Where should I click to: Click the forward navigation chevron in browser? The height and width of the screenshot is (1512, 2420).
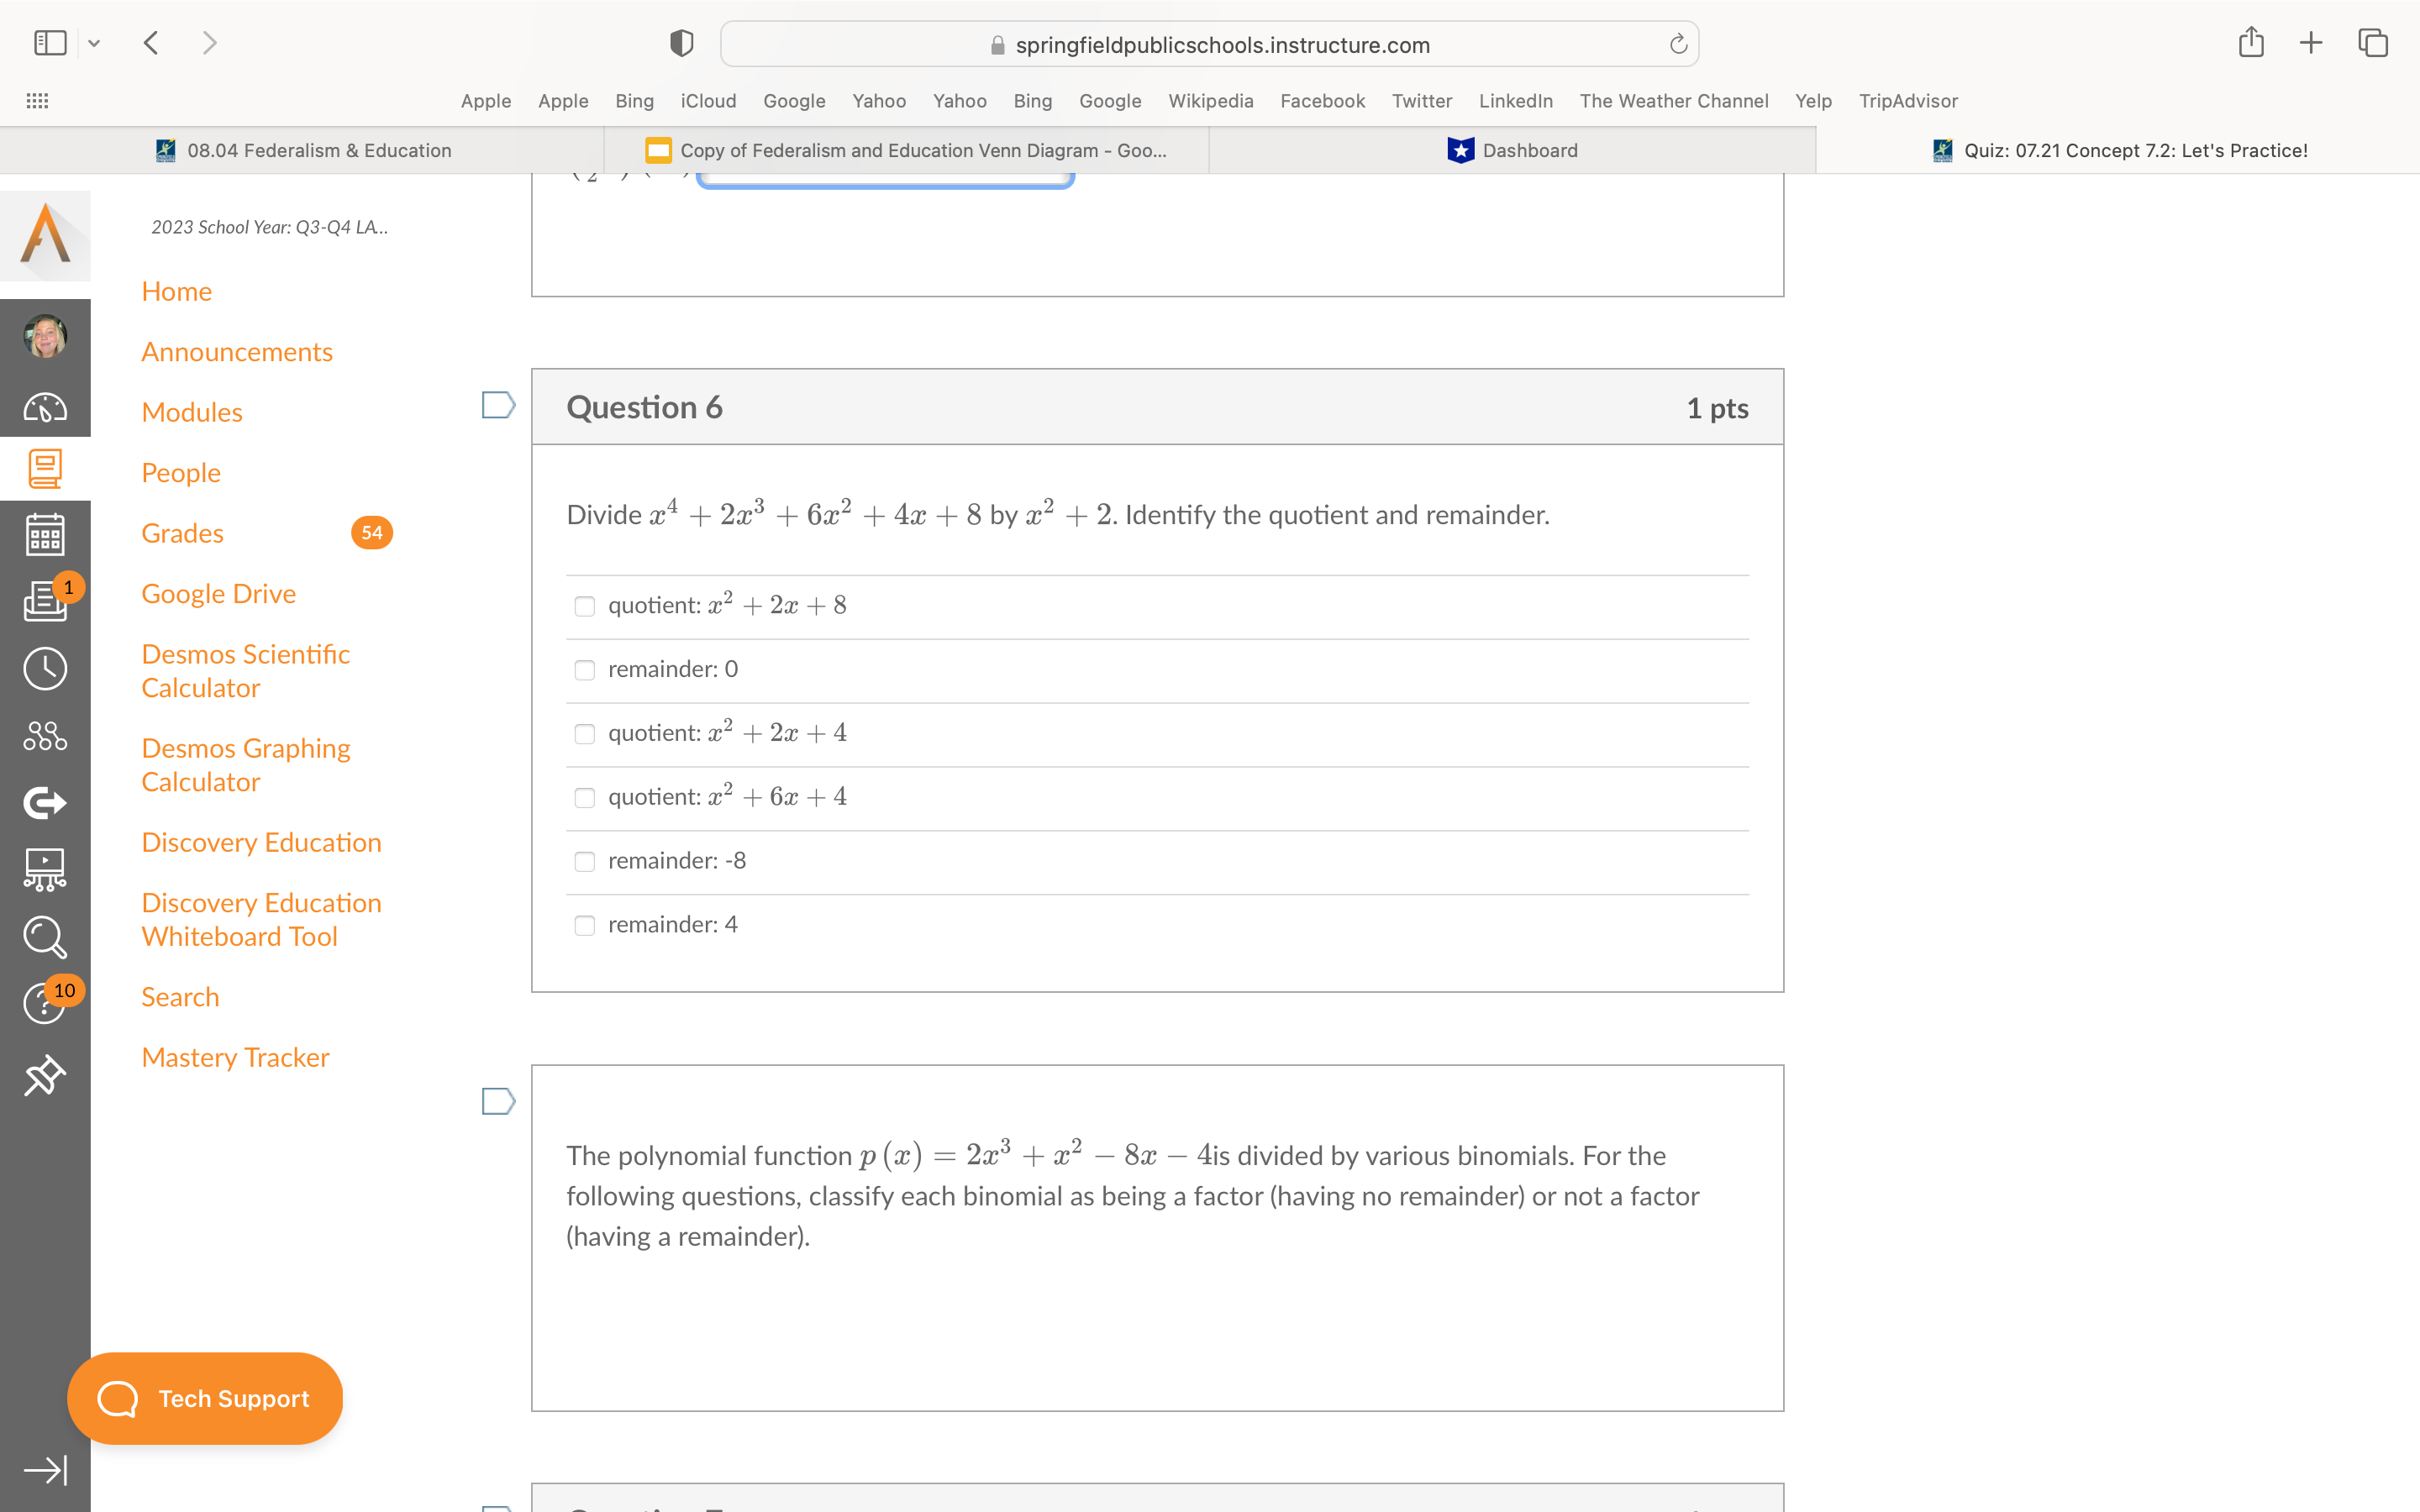209,42
